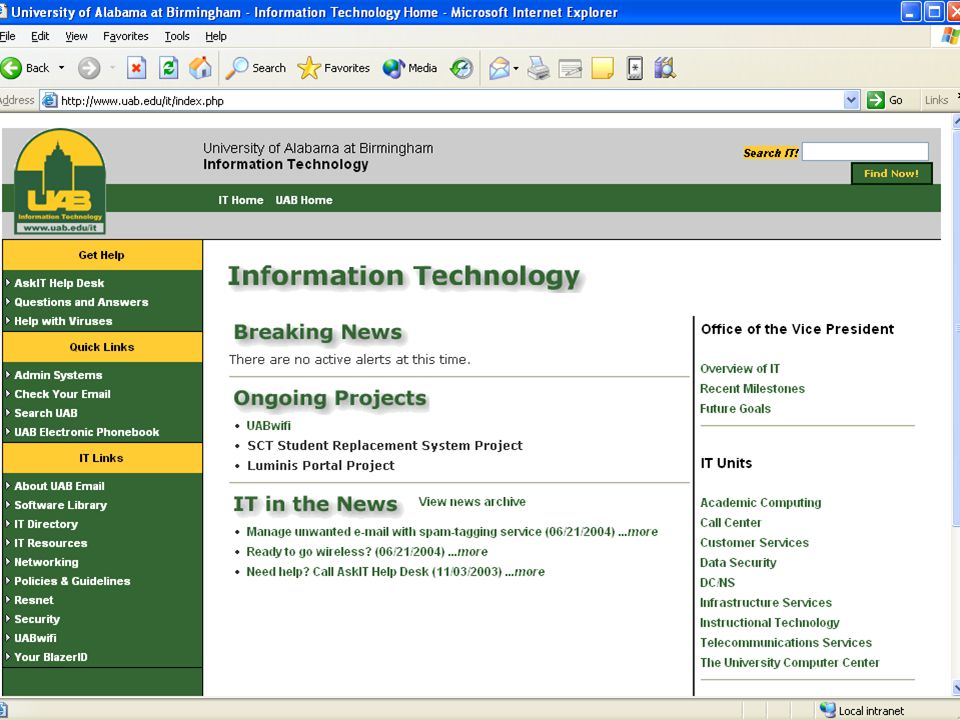Click the Local intranet zone icon
Screen dimensions: 960x720
point(828,710)
